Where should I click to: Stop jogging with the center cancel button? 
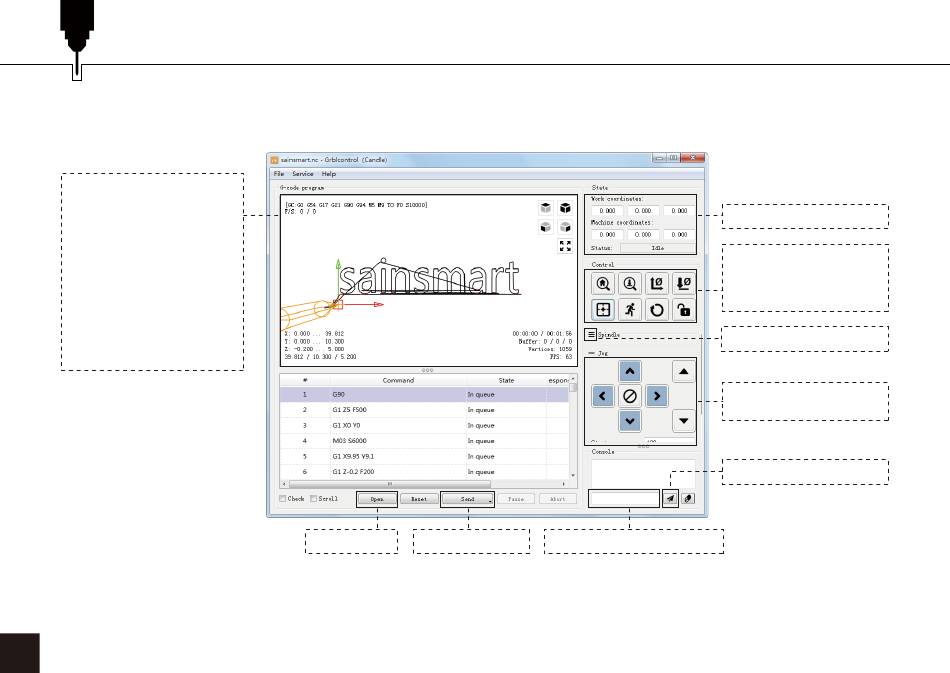point(630,397)
